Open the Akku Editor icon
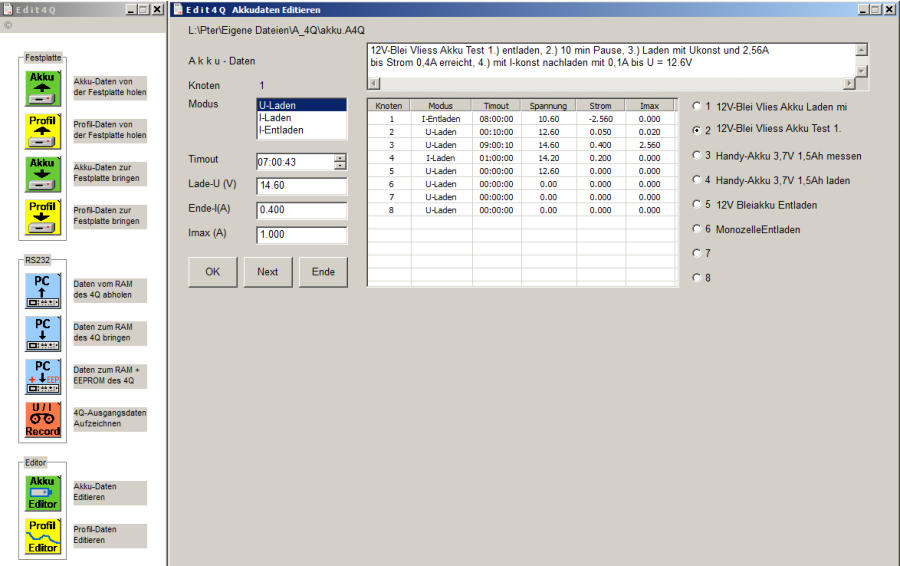900x566 pixels. pos(42,492)
